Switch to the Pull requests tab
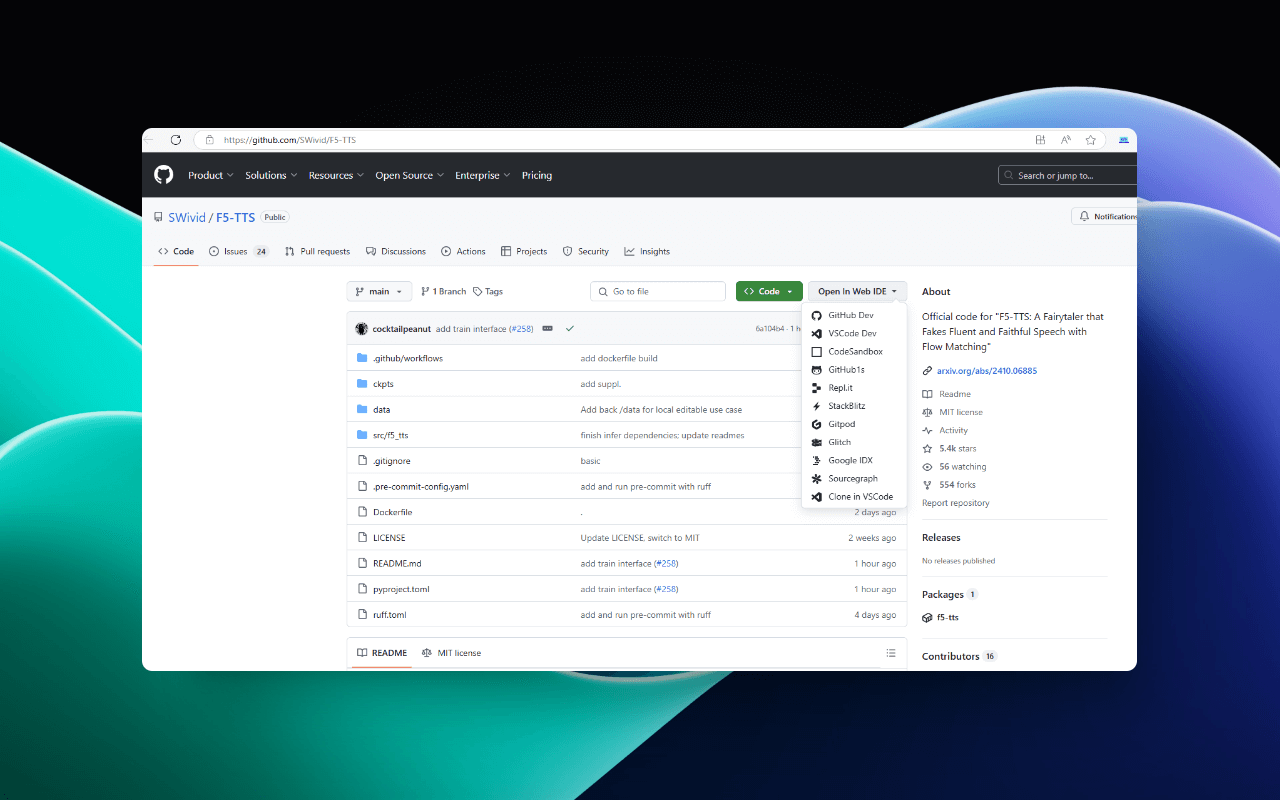Screen dimensions: 1280x800 (317, 251)
